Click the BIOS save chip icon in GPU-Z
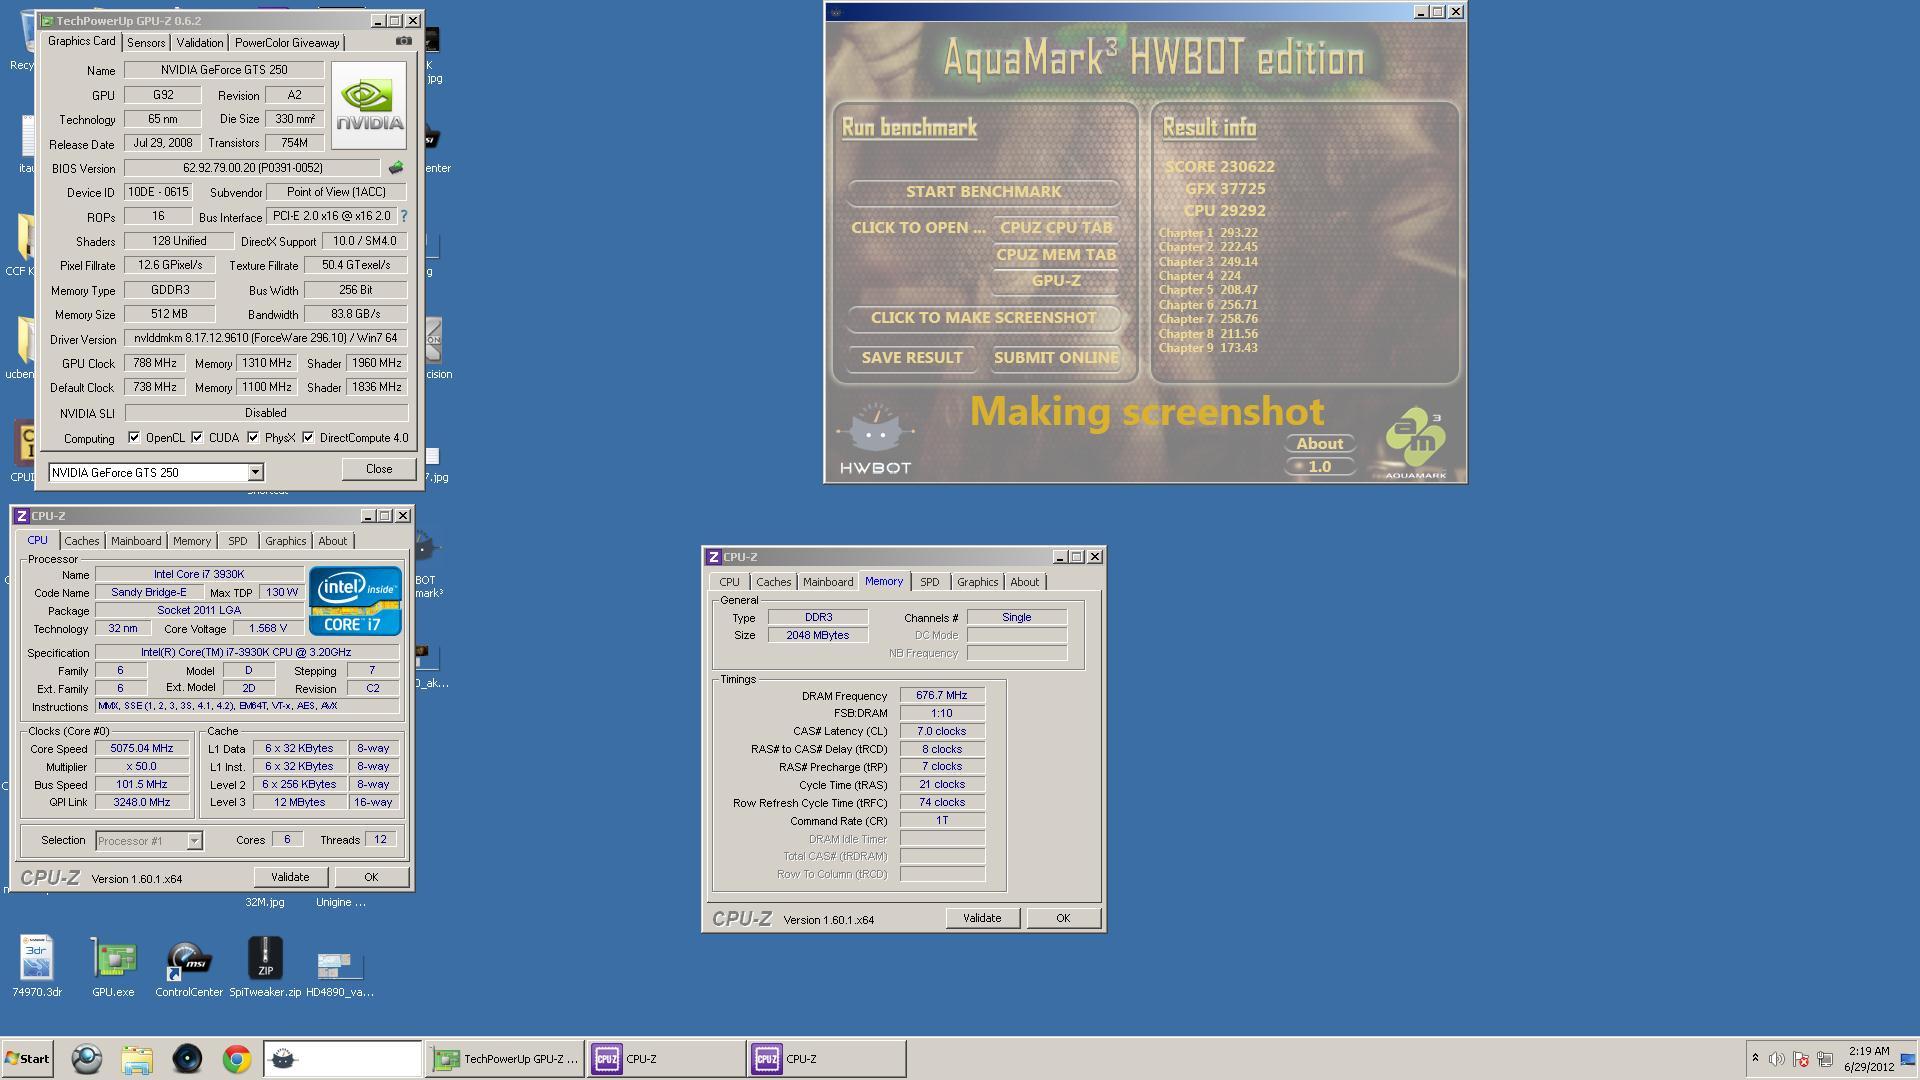 [396, 168]
